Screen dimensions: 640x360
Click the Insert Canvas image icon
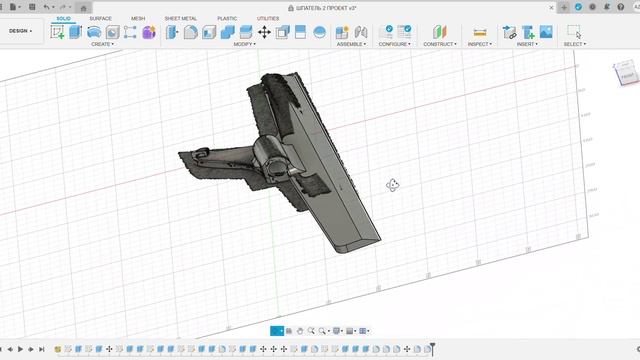click(x=546, y=32)
